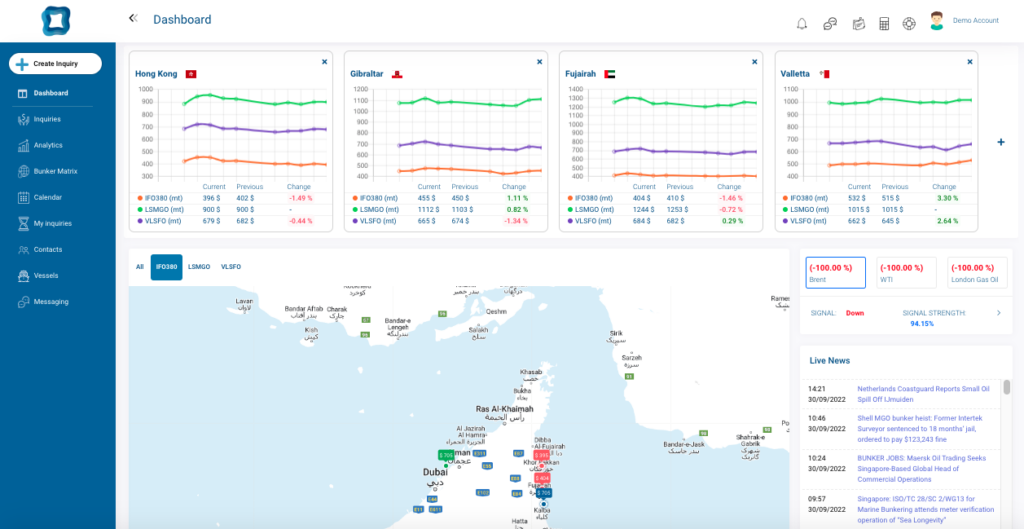Select the IFO380 map filter tab

pos(166,267)
